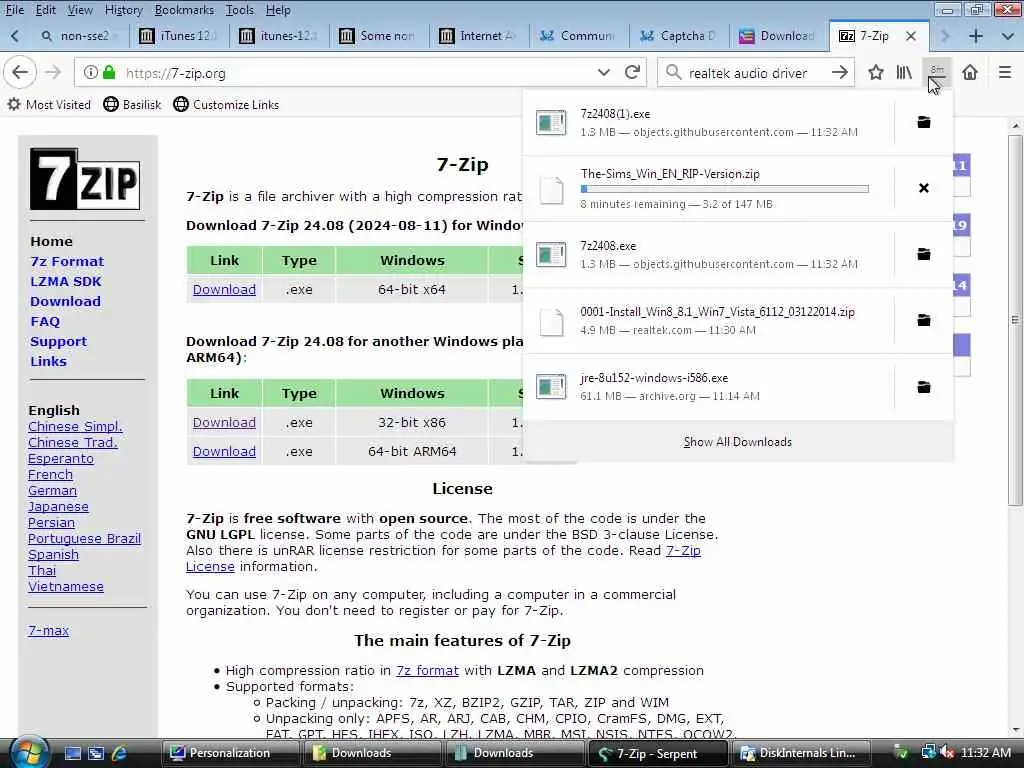Click the 7-ZIP logo image

pos(85,179)
